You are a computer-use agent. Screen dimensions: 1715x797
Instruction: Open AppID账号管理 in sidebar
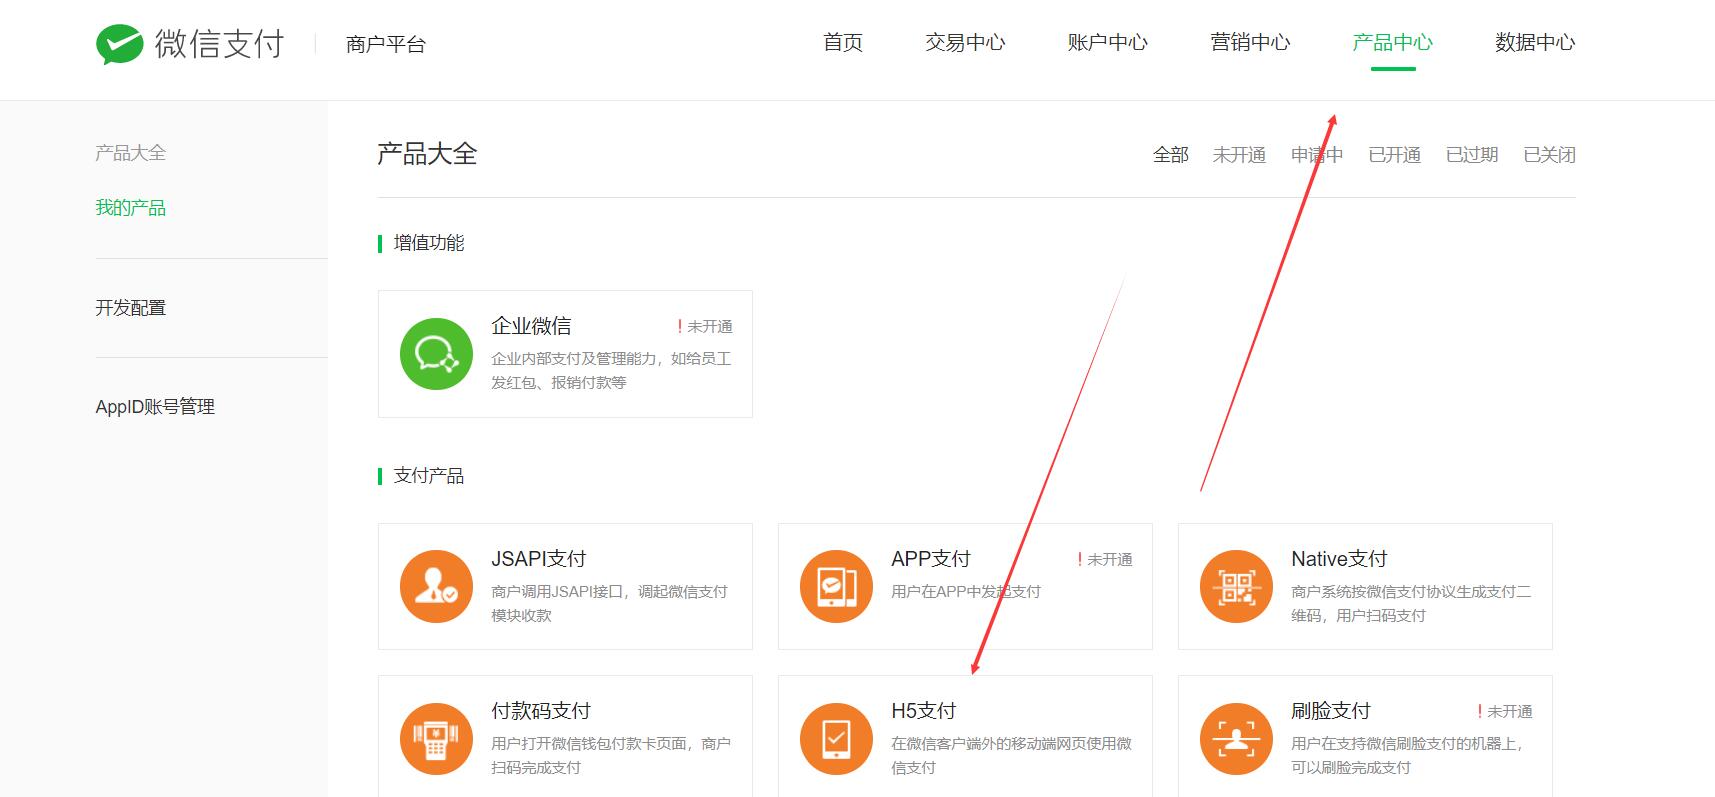[x=155, y=407]
